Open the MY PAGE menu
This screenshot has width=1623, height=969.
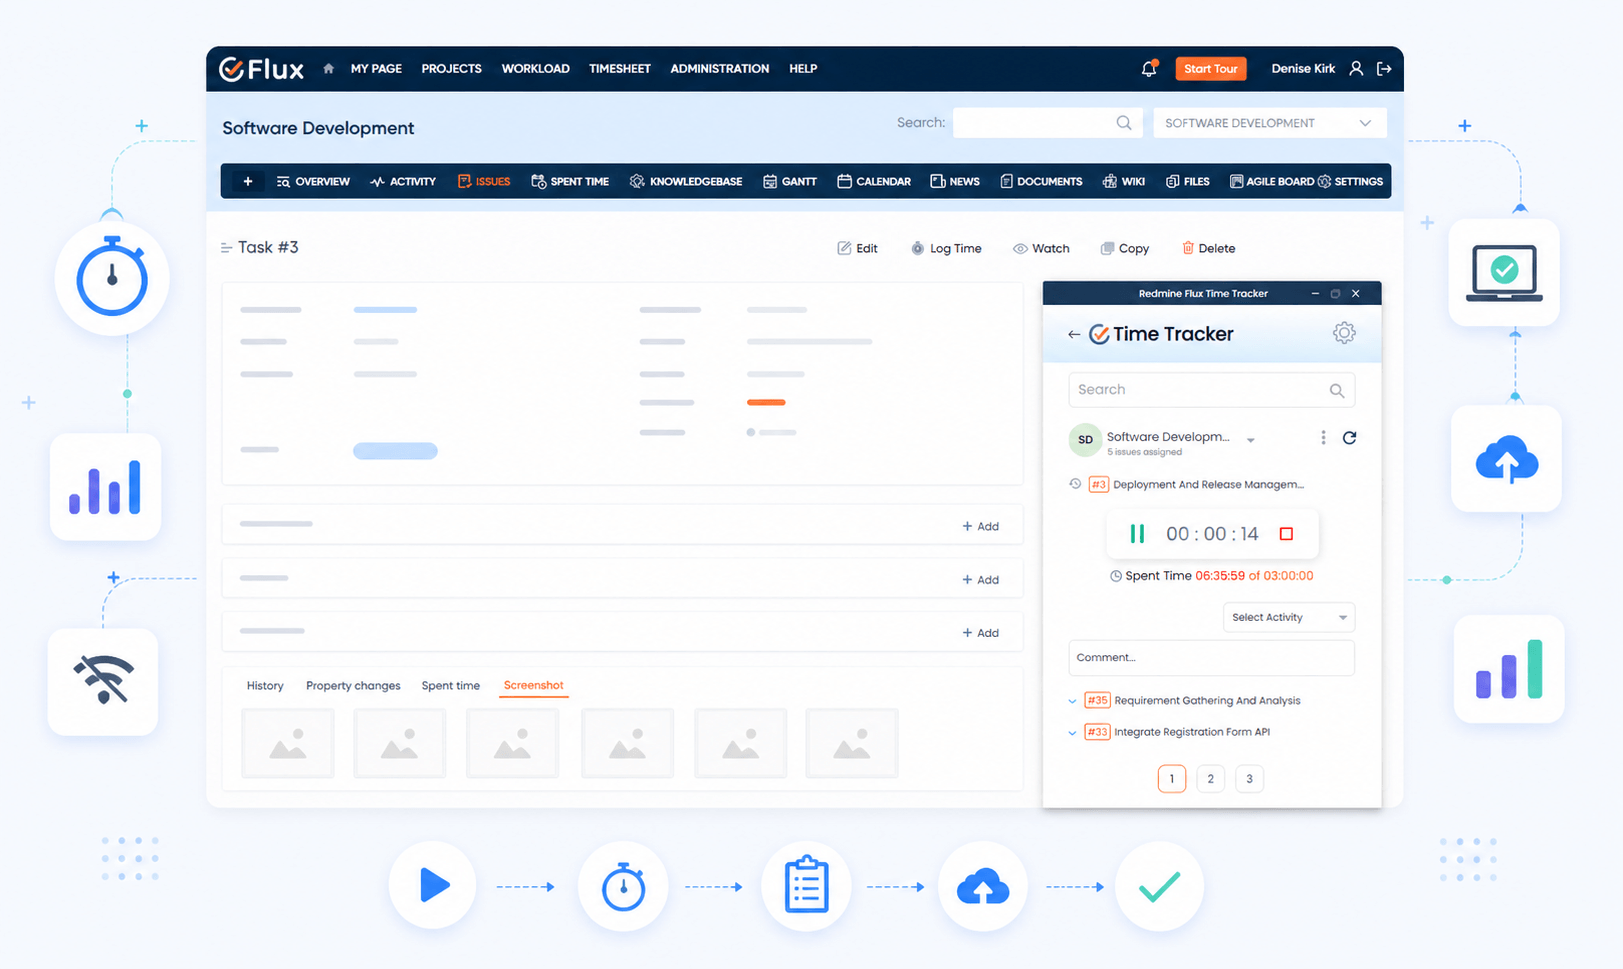pos(376,69)
